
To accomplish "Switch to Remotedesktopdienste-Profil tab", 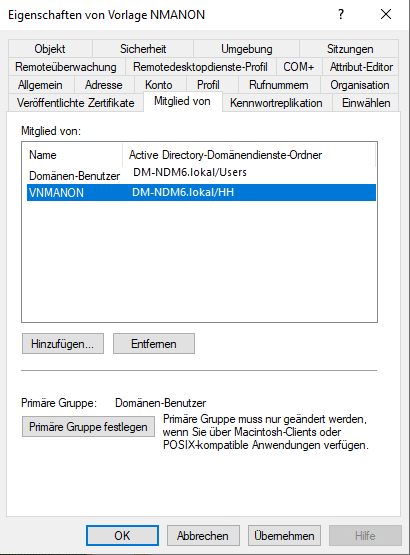I will (200, 67).
